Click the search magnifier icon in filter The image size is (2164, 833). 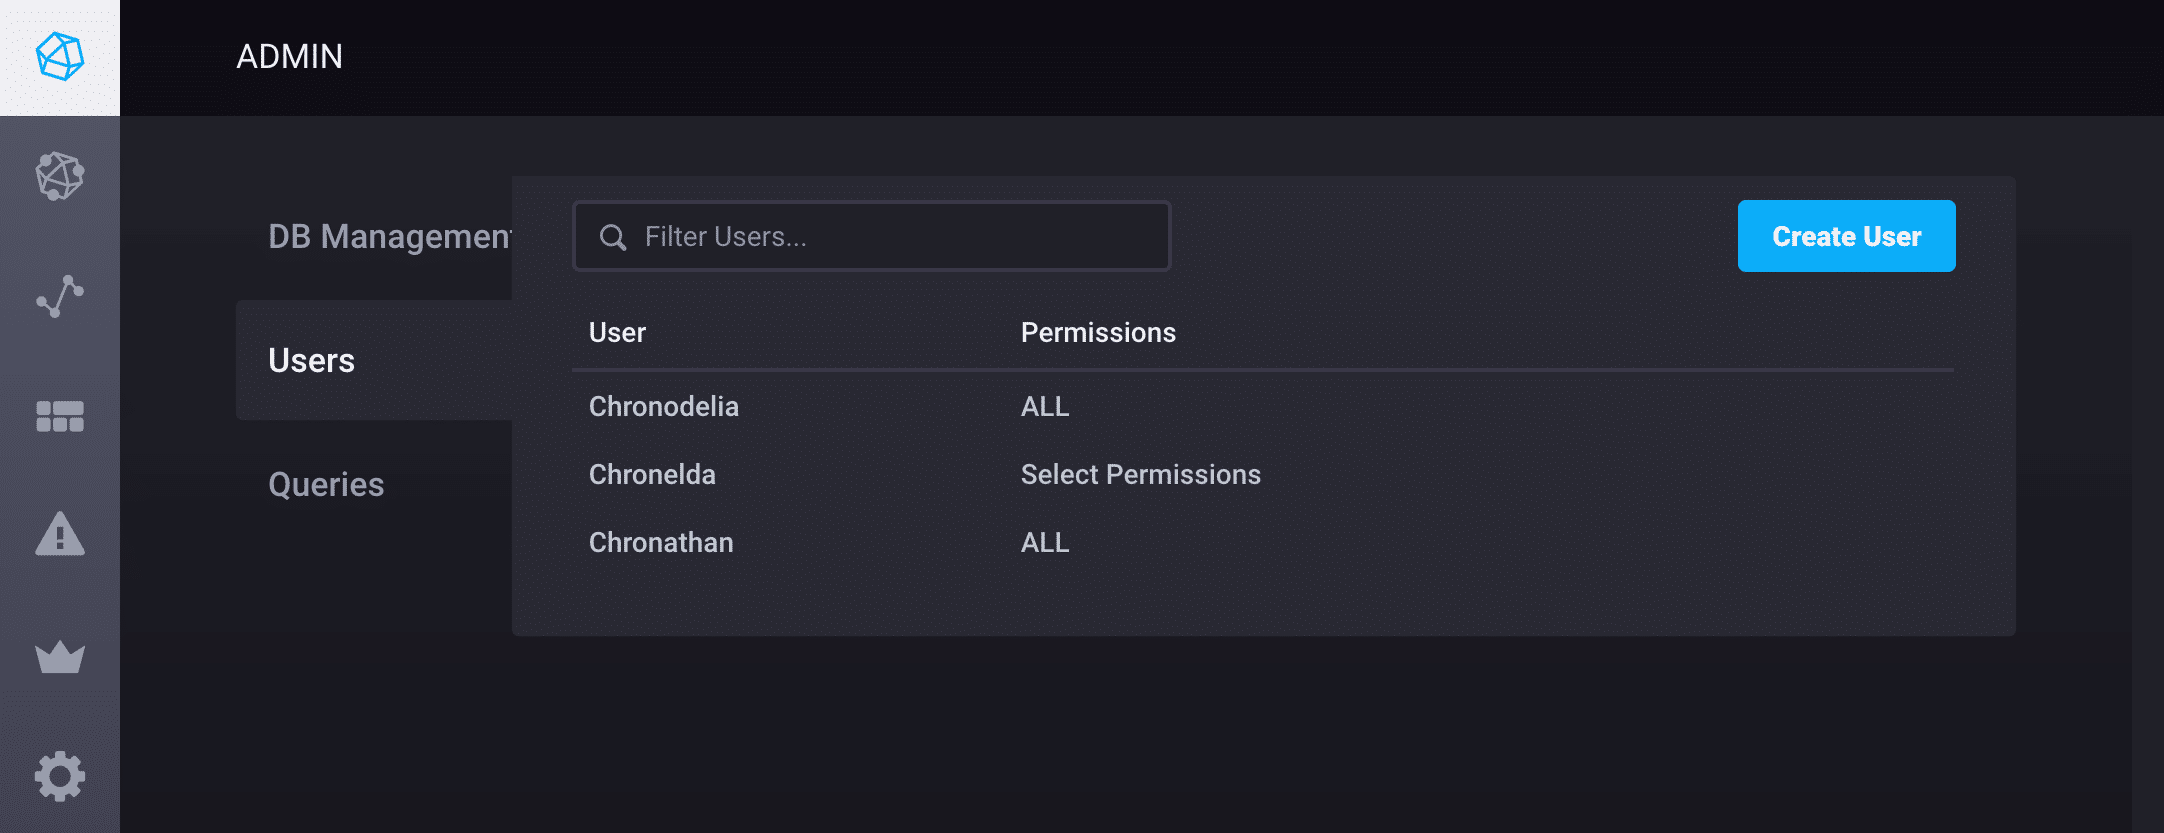613,237
